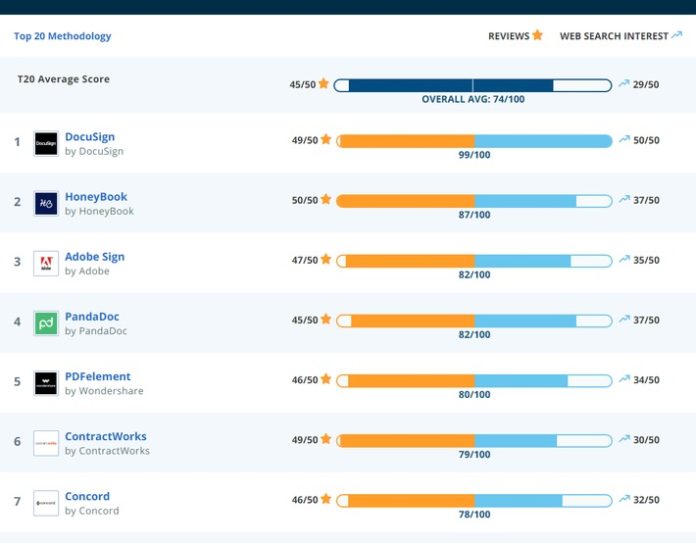Click the review star next to ContractWorks 49/50

[326, 439]
